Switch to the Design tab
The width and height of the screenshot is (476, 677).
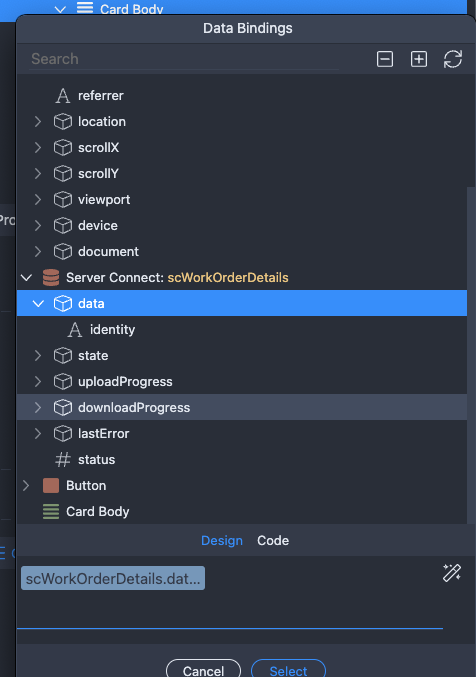(x=222, y=541)
